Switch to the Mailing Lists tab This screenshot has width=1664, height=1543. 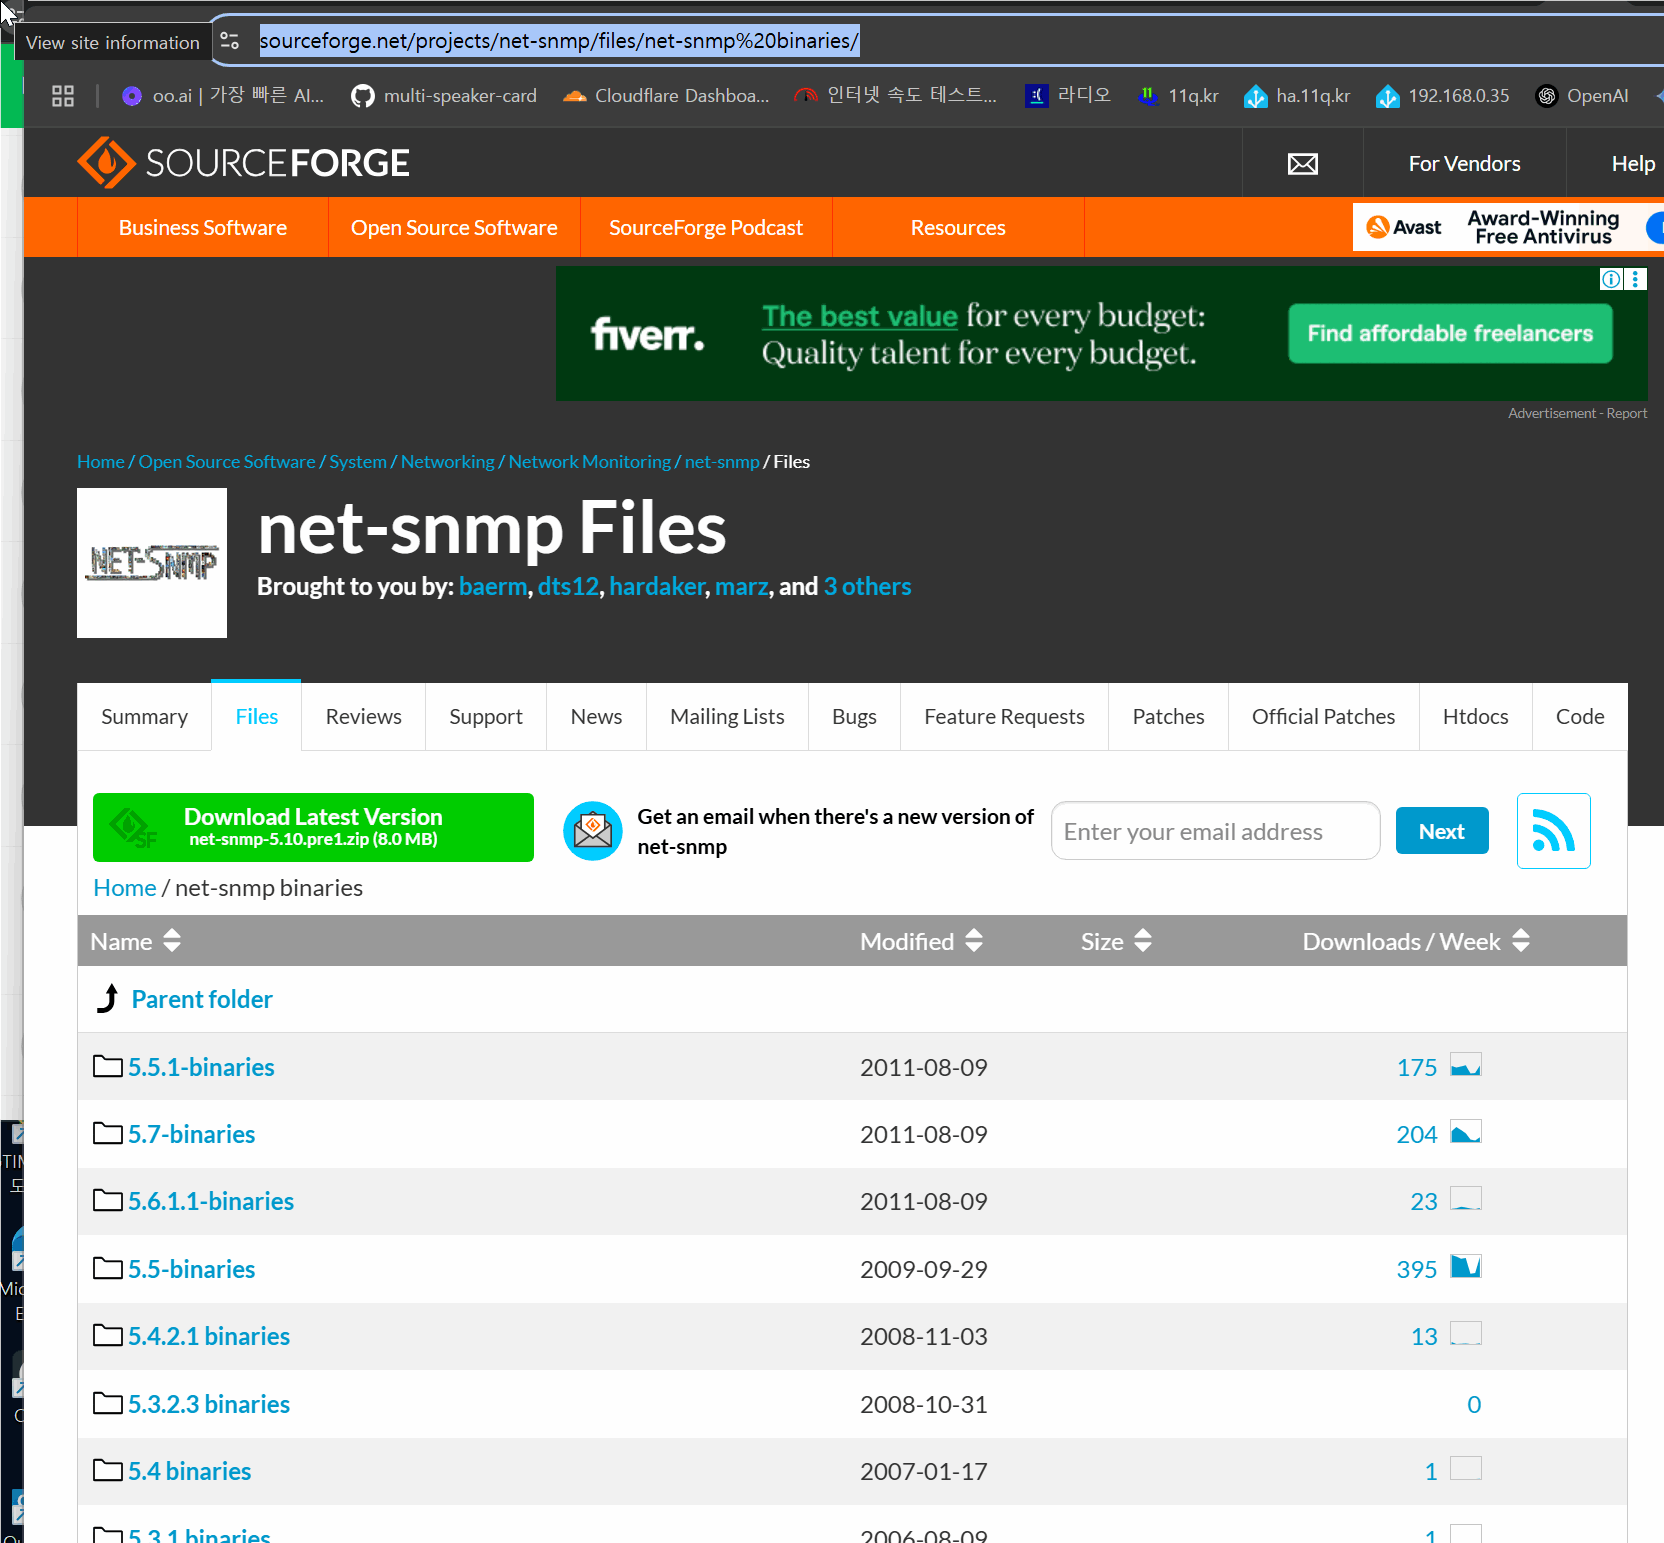tap(727, 716)
